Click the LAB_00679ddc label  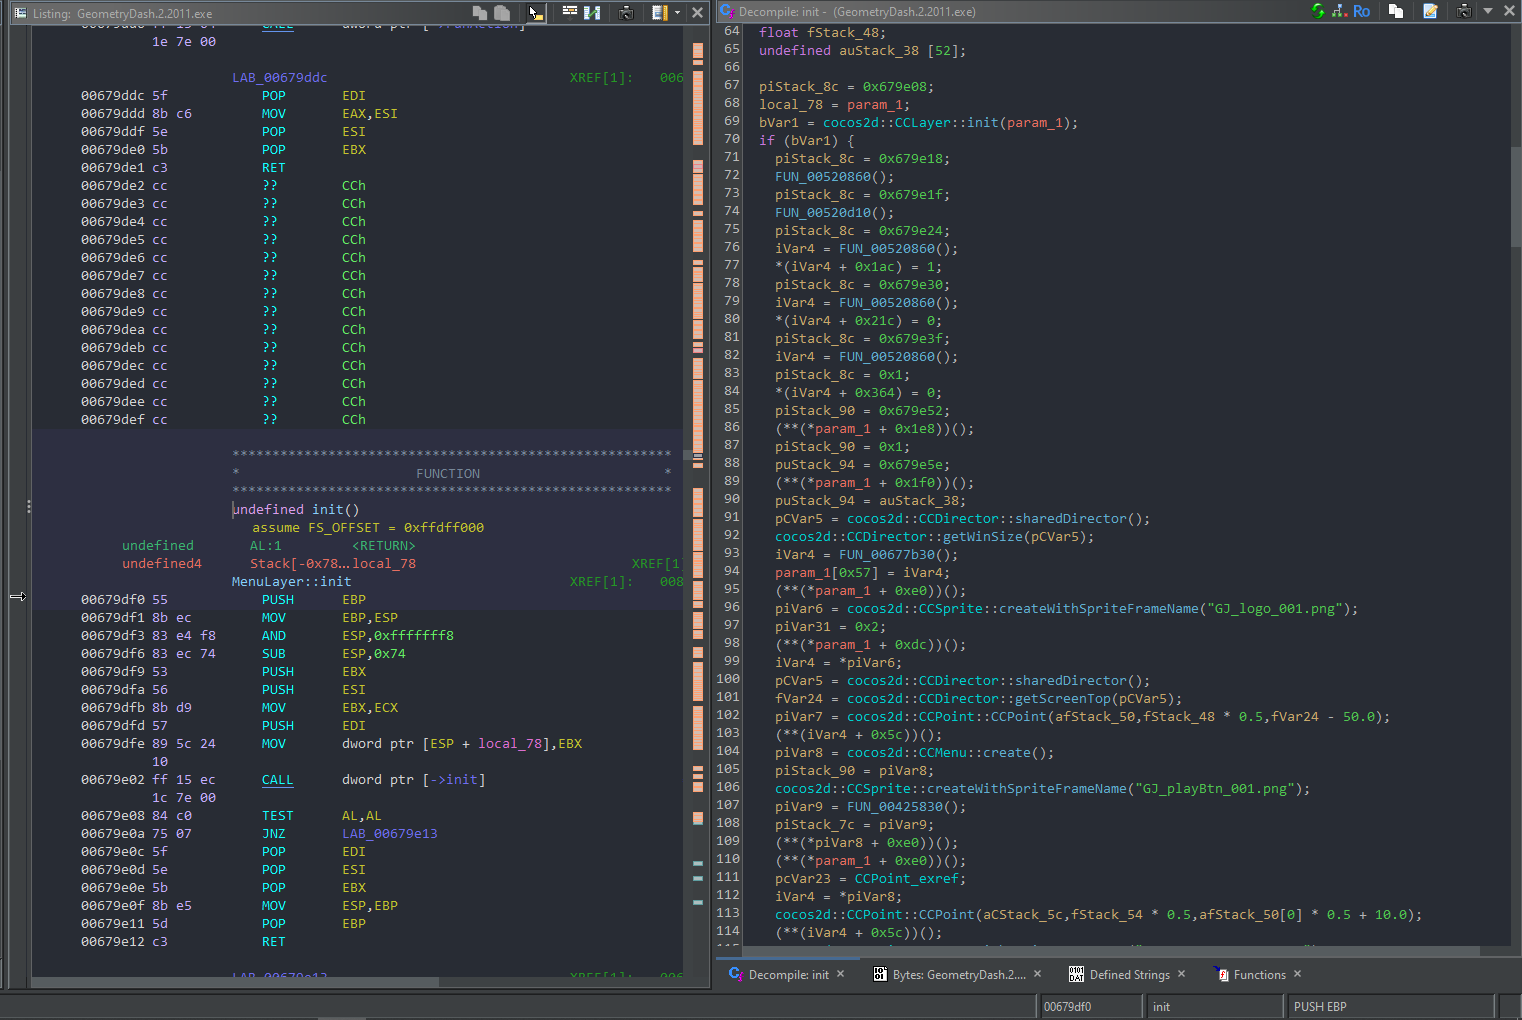279,78
